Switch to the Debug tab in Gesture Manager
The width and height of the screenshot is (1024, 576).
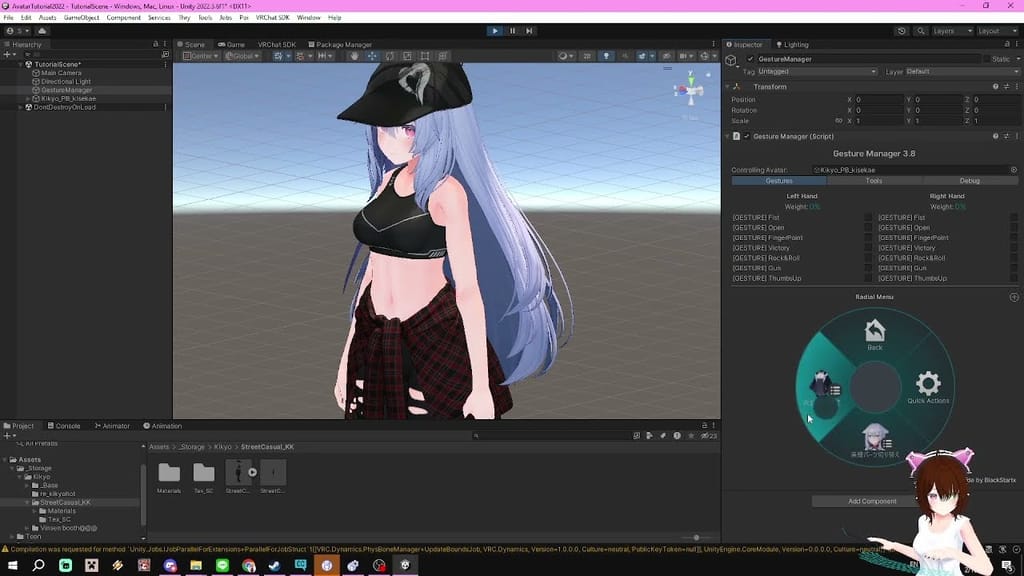[971, 182]
